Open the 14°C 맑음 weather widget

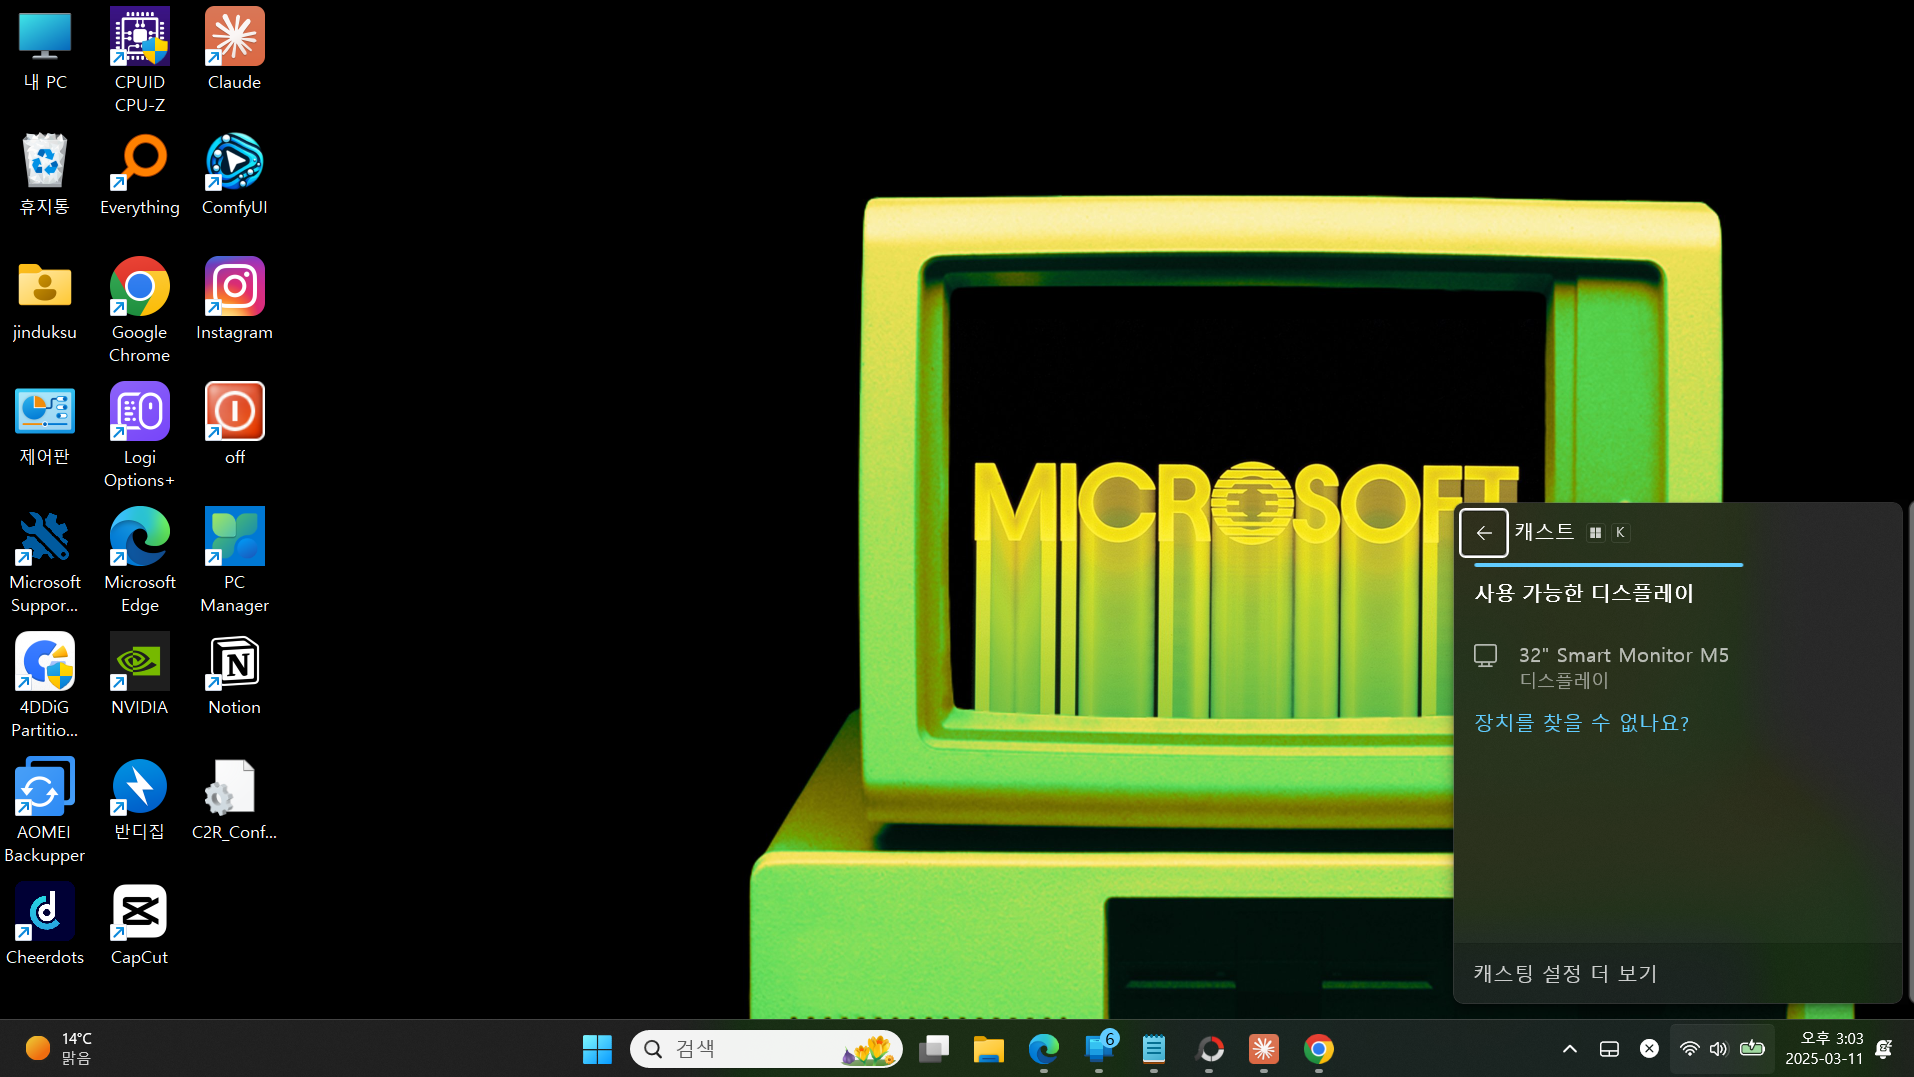(60, 1049)
